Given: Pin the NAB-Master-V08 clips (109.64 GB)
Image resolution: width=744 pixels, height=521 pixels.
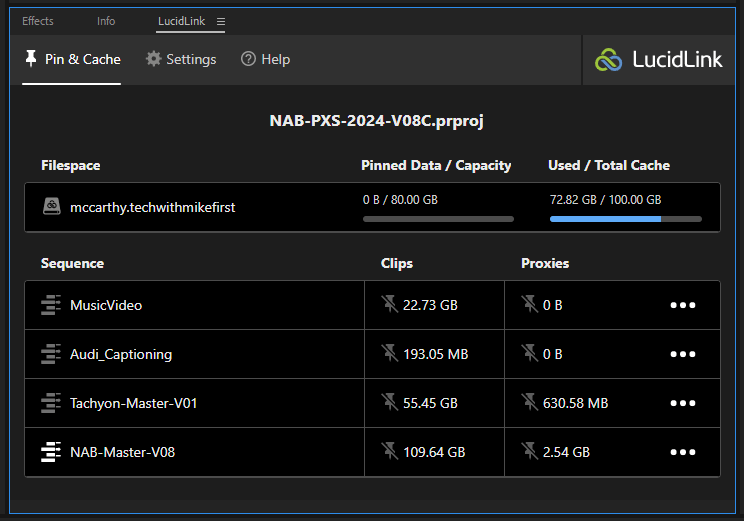Looking at the screenshot, I should pos(389,451).
